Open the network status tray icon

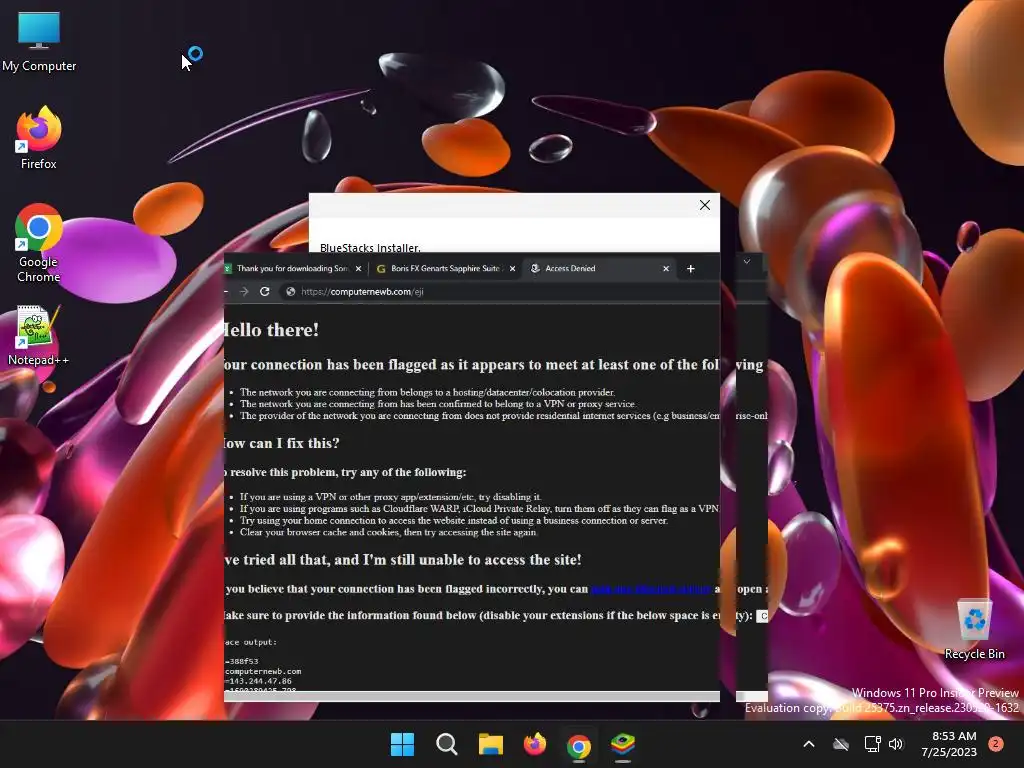[872, 744]
